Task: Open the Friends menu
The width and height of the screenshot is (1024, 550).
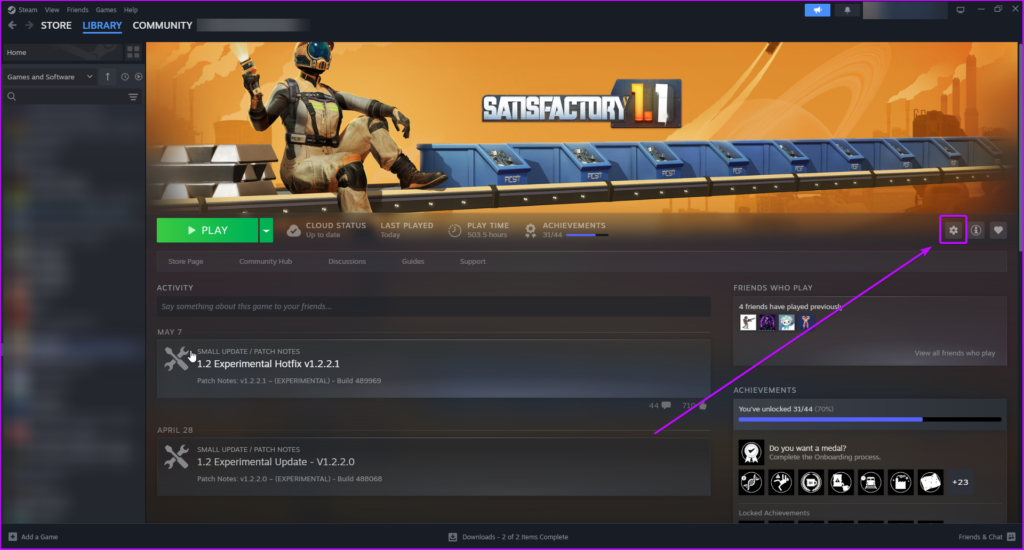Action: tap(77, 10)
